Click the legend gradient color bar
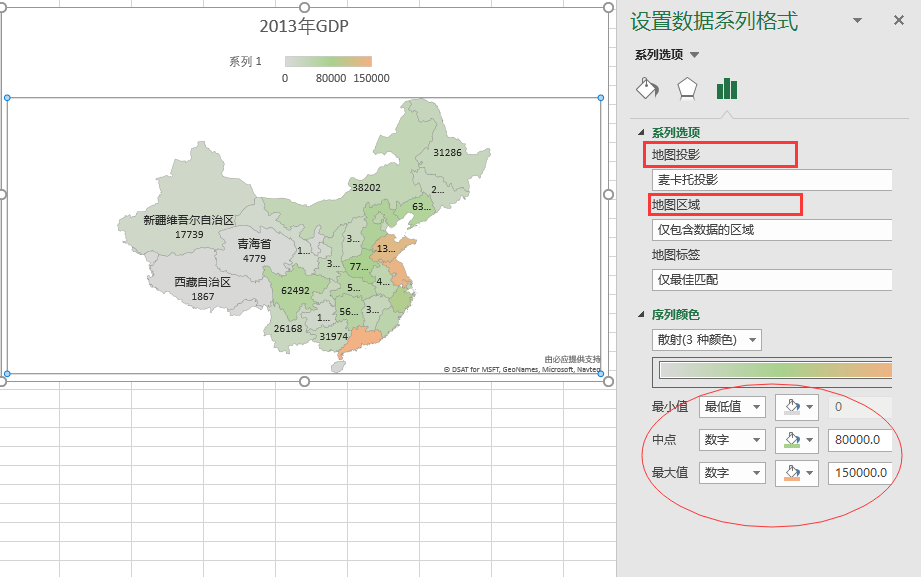Screen dimensions: 921x577 coord(328,61)
